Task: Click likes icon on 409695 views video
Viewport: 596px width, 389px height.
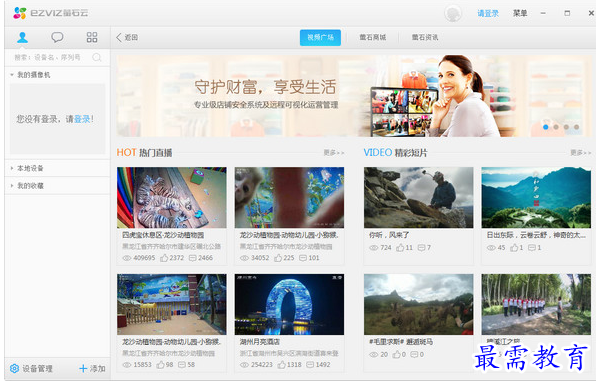Action: [164, 258]
